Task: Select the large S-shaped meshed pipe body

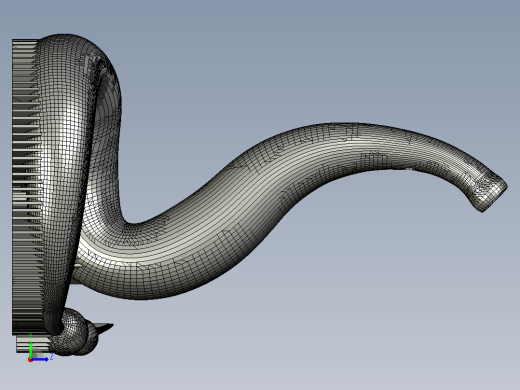Action: [233, 213]
